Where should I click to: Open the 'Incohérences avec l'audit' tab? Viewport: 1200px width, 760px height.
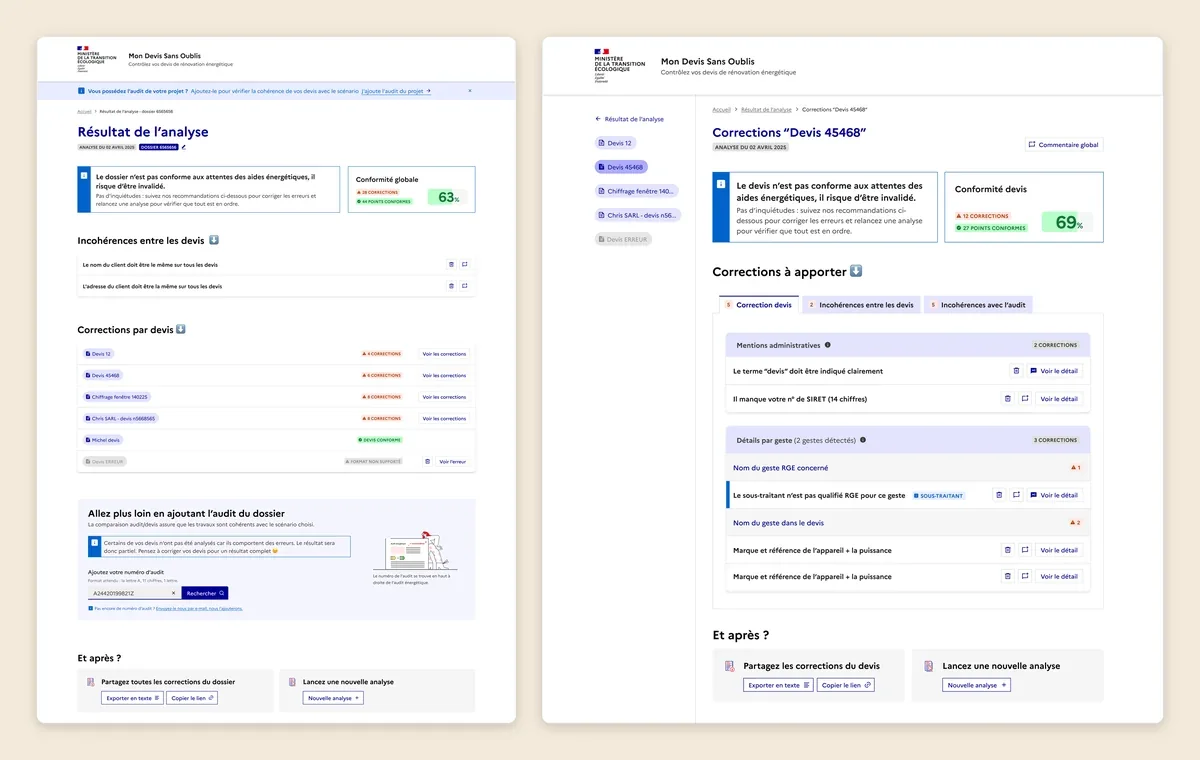click(x=977, y=305)
